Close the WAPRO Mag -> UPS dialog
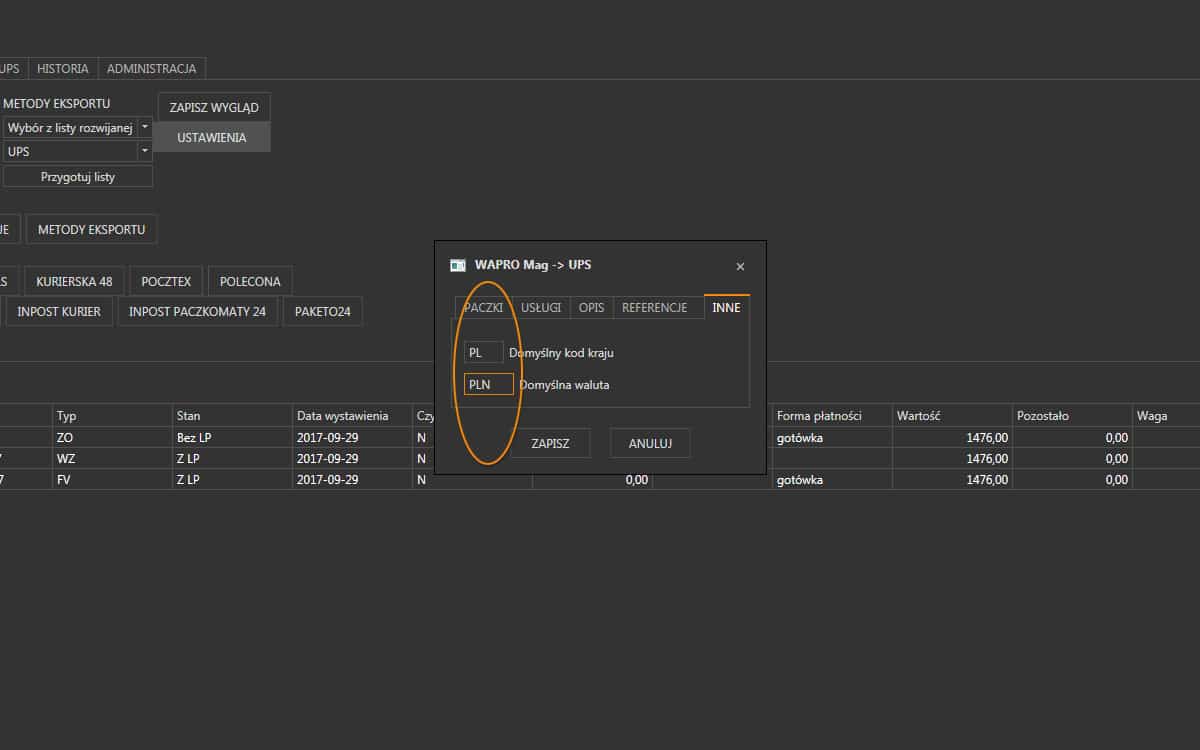The width and height of the screenshot is (1200, 750). 740,266
